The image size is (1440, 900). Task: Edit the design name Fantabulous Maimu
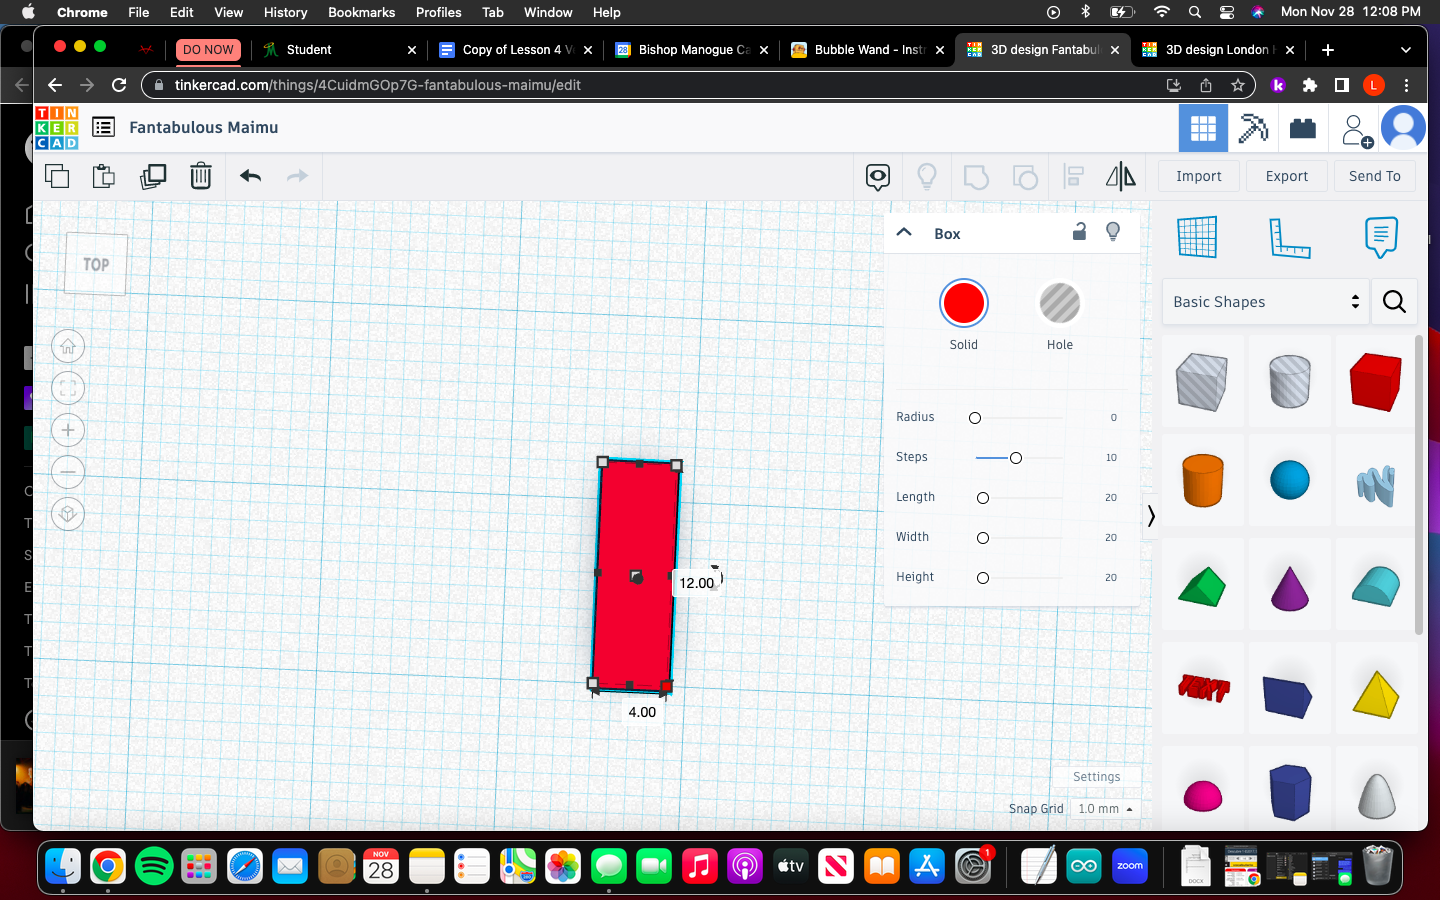coord(204,127)
